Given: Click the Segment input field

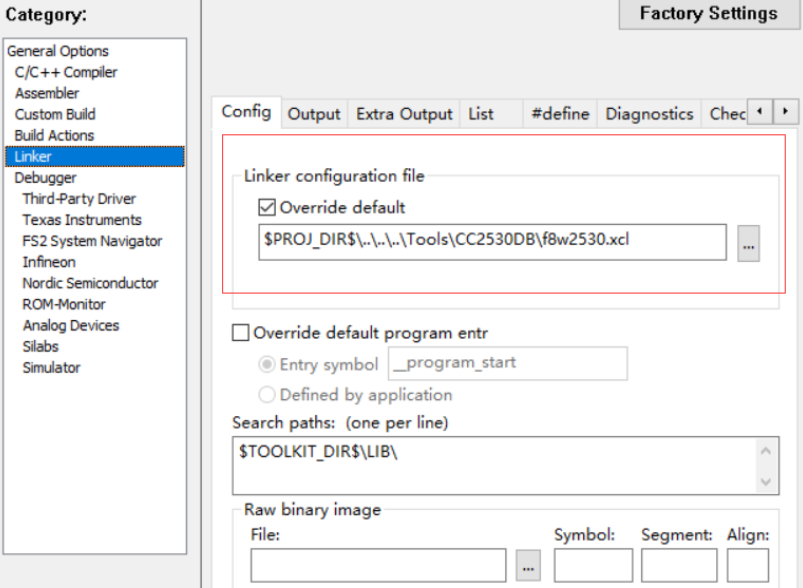Looking at the screenshot, I should pos(679,565).
